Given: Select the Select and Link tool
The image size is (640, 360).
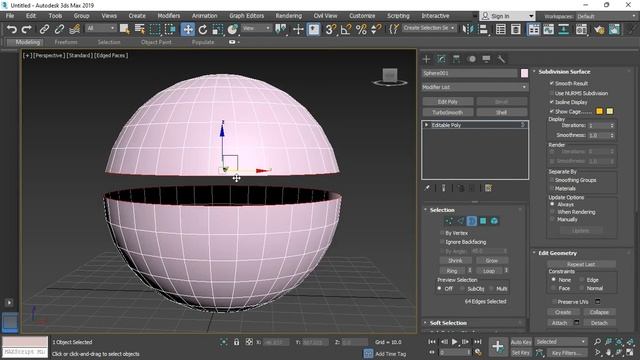Looking at the screenshot, I should [44, 29].
